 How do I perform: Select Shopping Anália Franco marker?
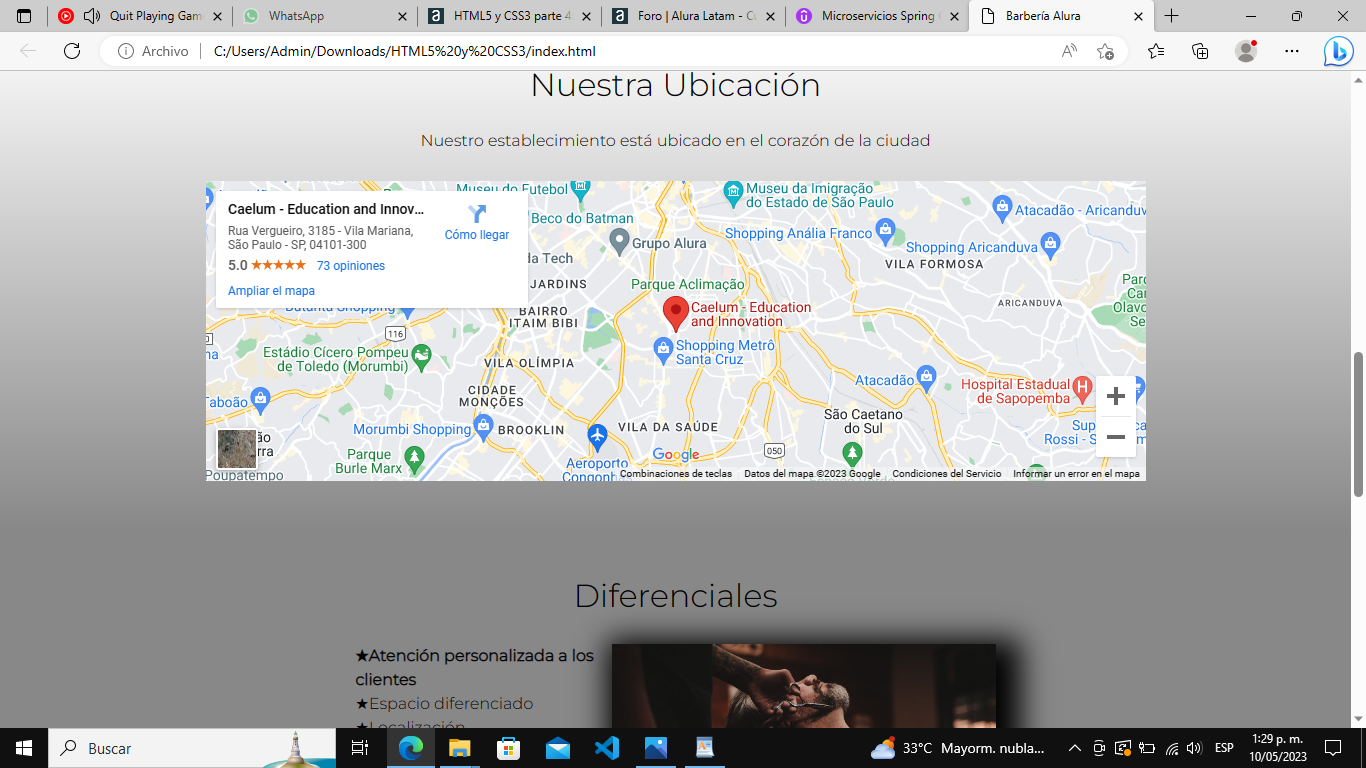[885, 231]
